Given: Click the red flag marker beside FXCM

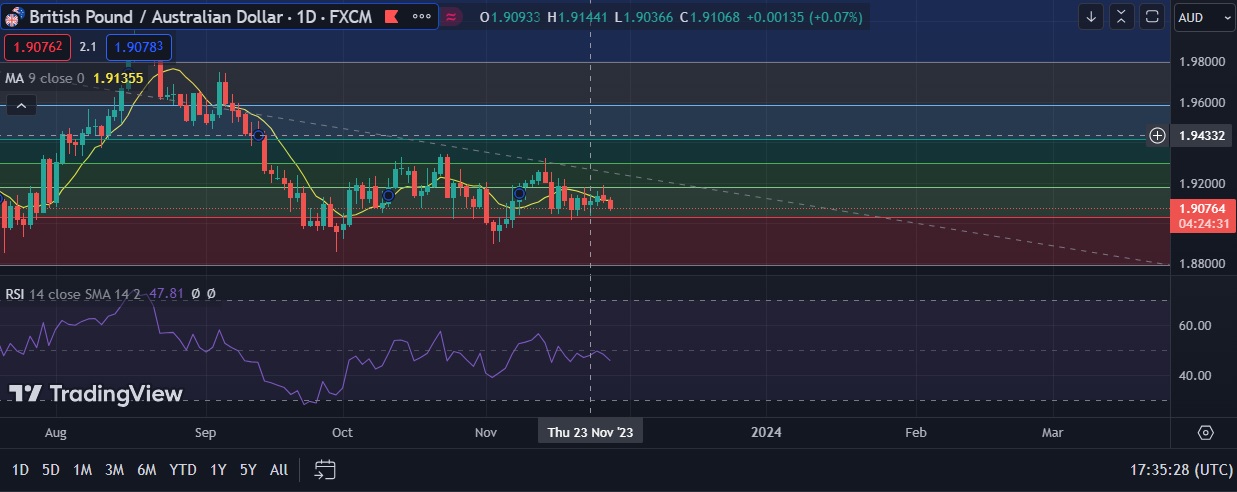Looking at the screenshot, I should tap(391, 17).
